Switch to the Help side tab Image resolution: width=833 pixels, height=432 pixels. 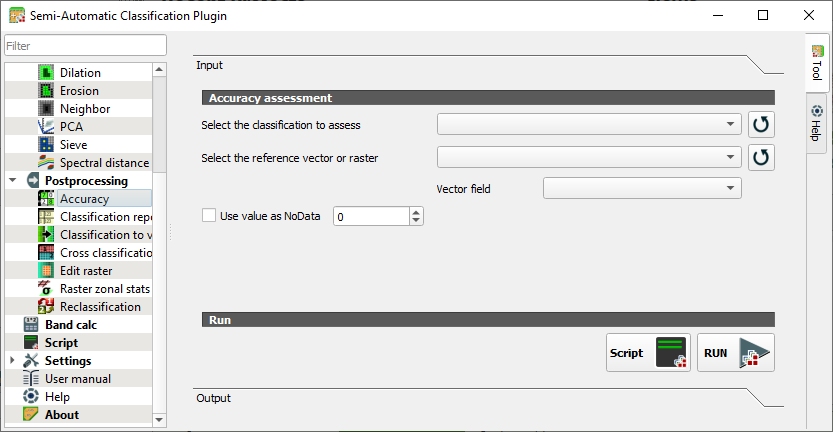[x=817, y=122]
